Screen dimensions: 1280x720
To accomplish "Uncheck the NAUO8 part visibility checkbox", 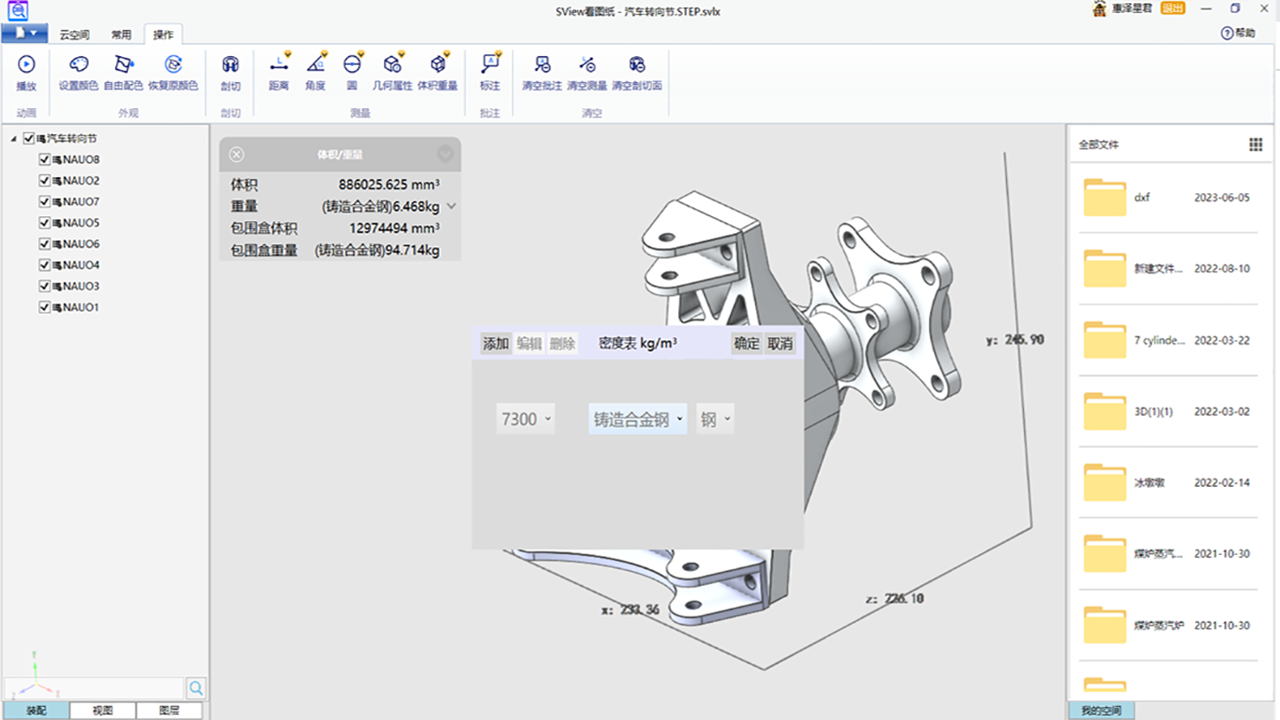I will (42, 159).
